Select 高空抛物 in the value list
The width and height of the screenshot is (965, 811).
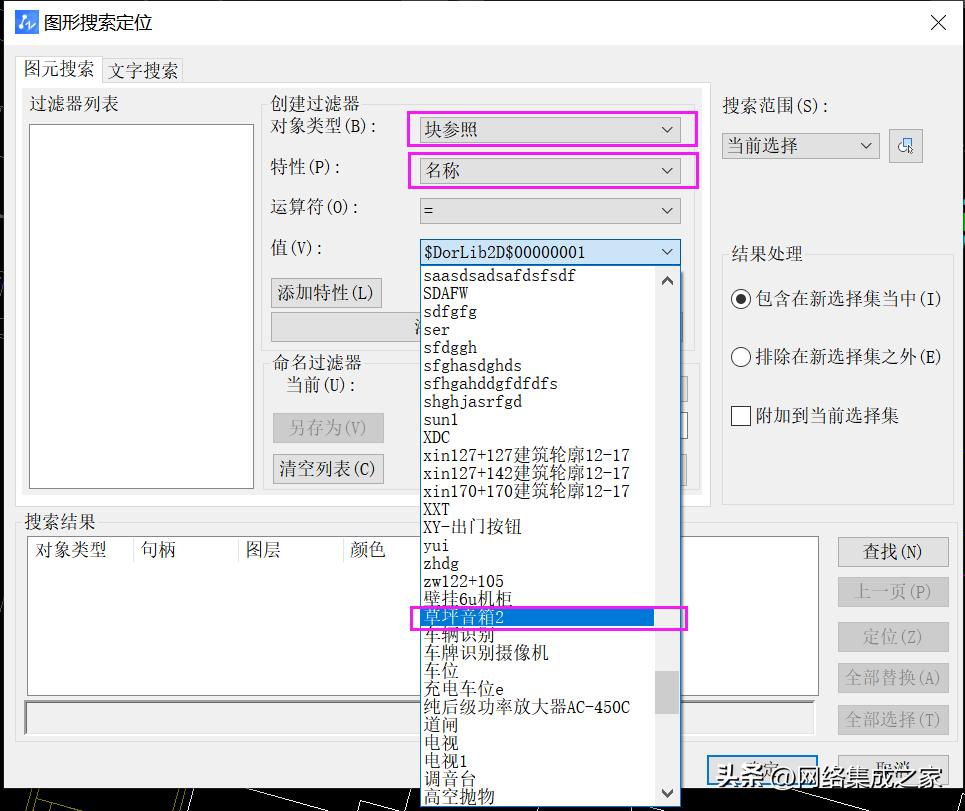(x=539, y=796)
